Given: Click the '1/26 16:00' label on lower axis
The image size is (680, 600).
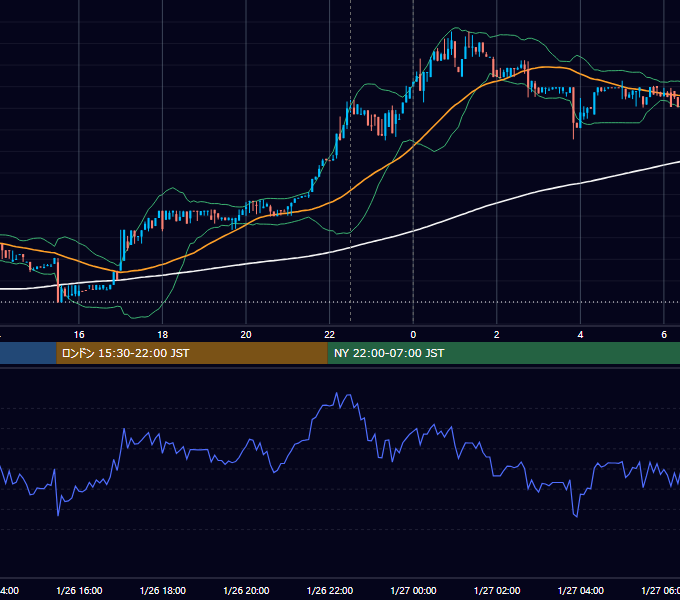Looking at the screenshot, I should 79,590.
